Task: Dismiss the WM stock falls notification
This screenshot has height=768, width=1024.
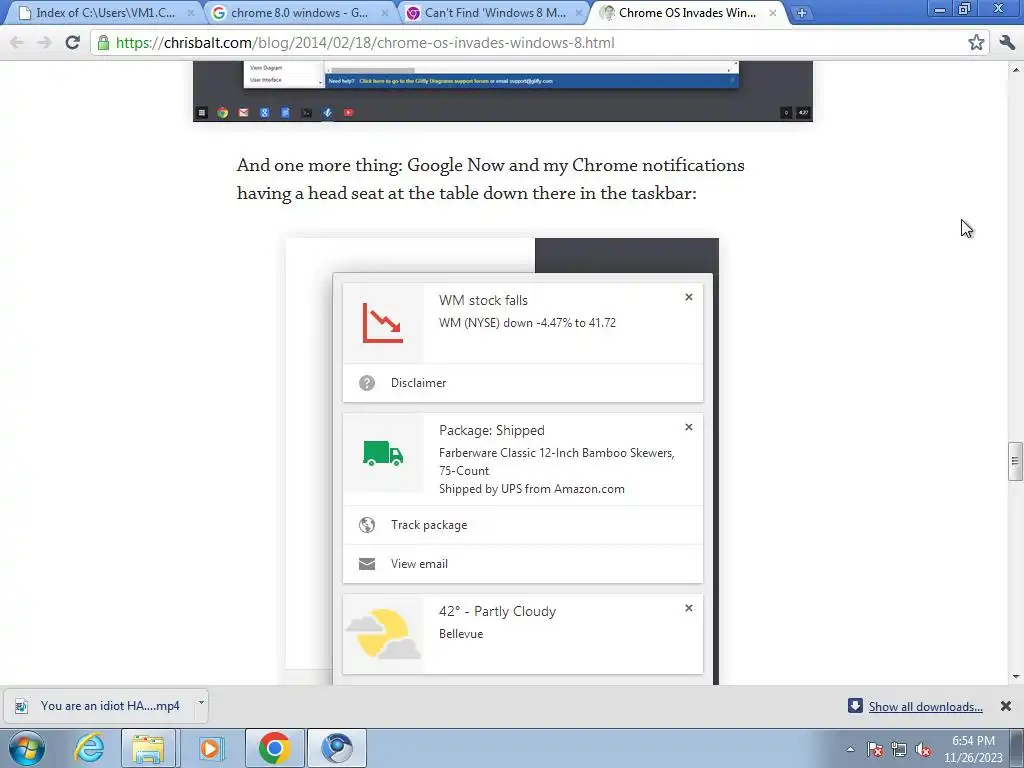Action: click(688, 297)
